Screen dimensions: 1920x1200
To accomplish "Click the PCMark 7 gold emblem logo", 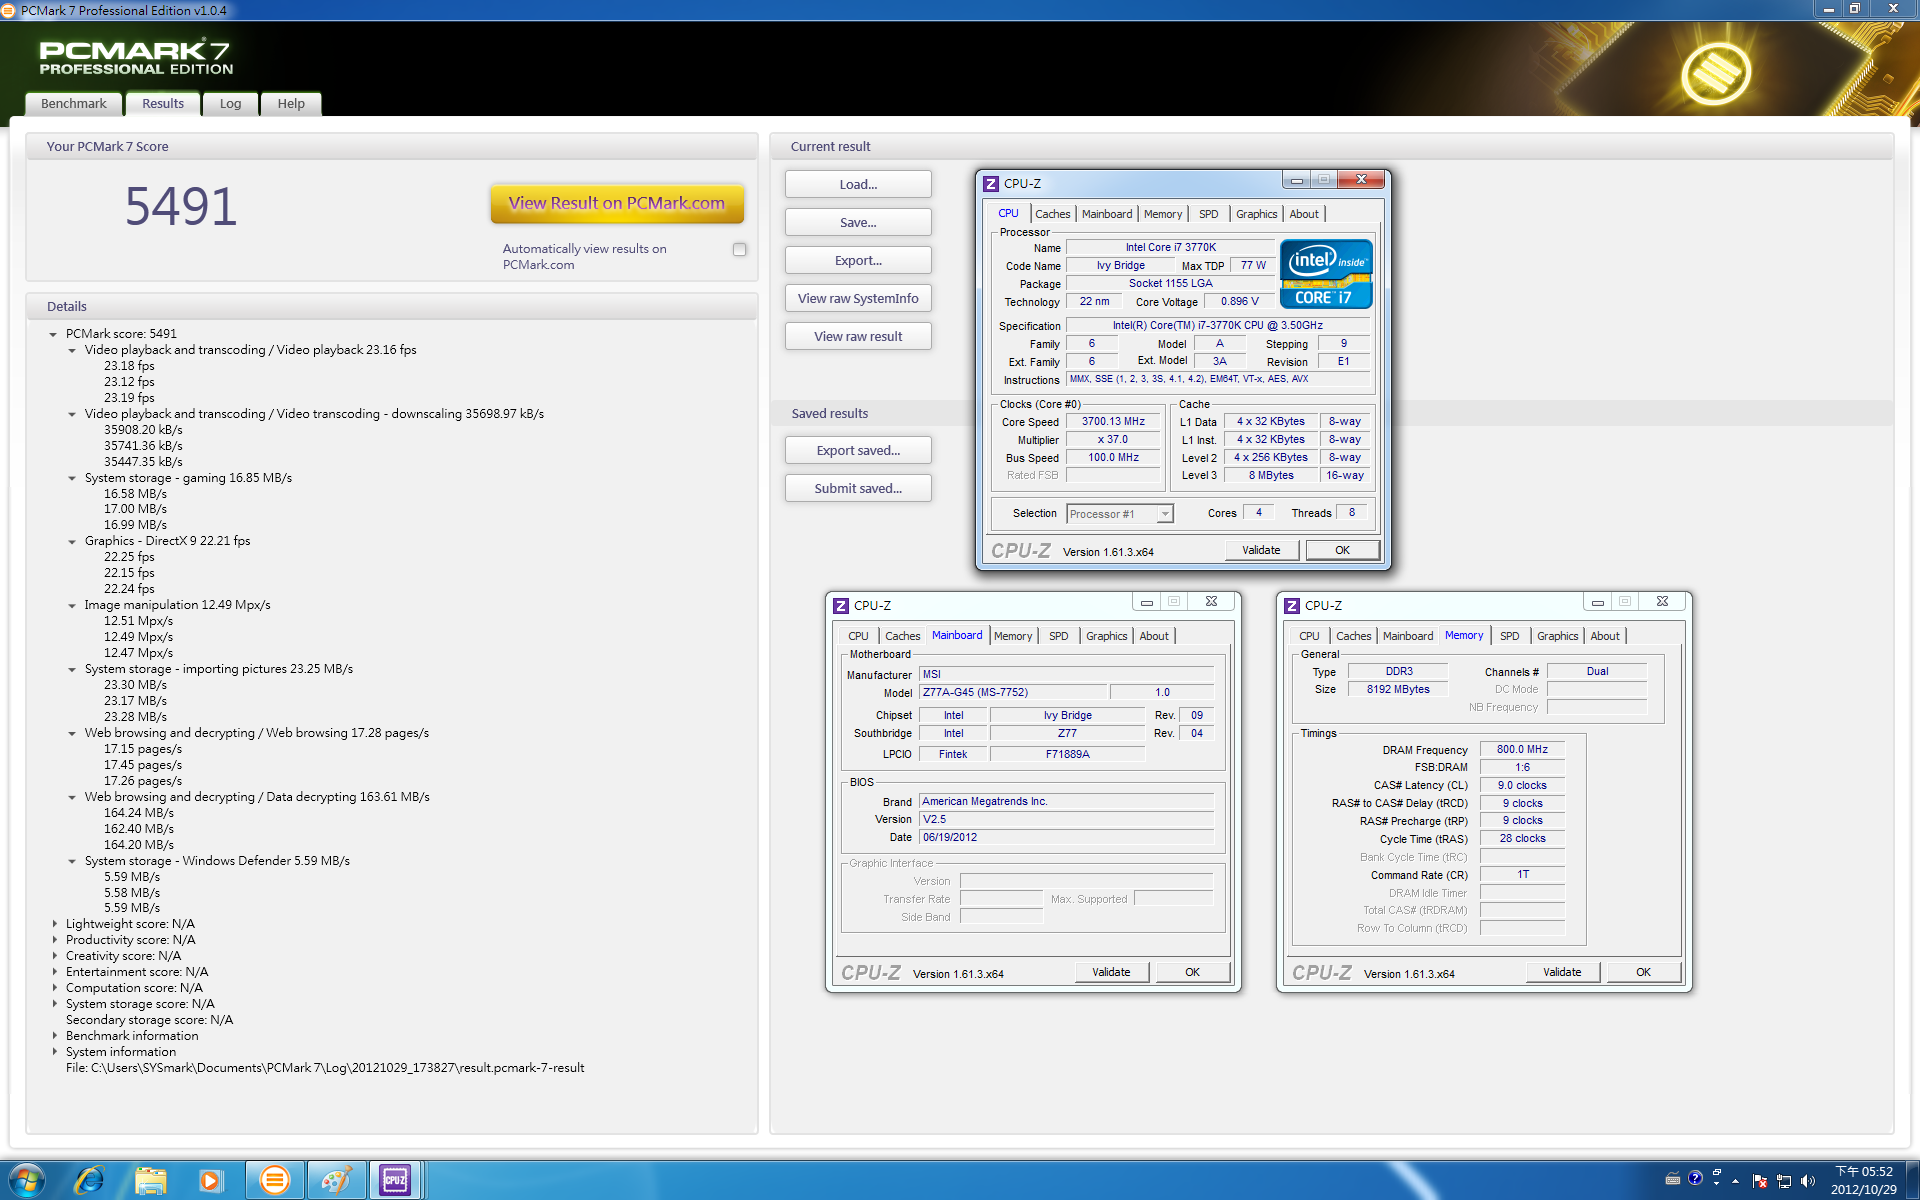I will (x=1715, y=73).
